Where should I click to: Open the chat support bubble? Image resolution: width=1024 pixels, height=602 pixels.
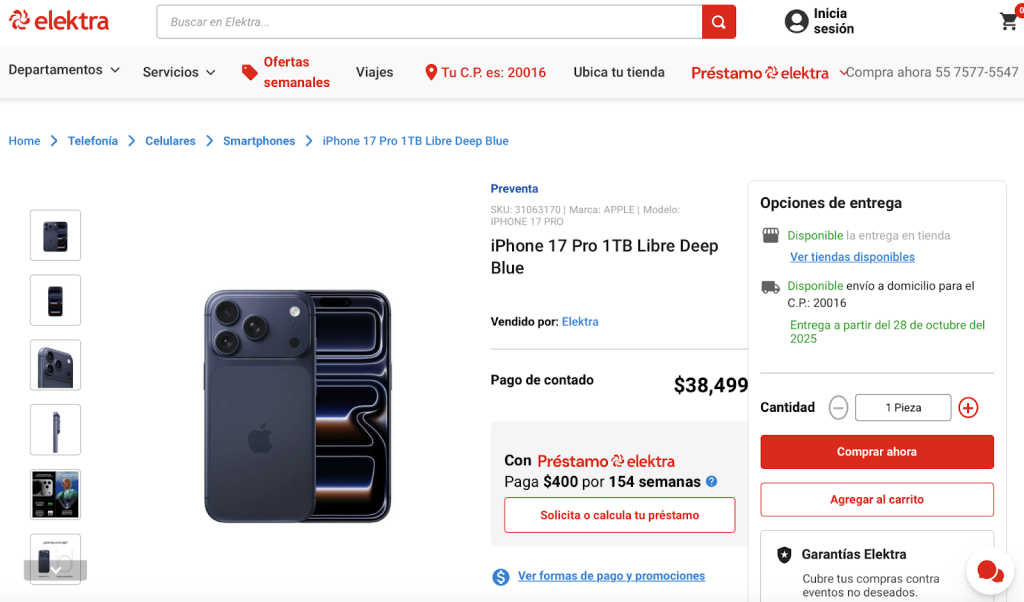click(x=989, y=571)
